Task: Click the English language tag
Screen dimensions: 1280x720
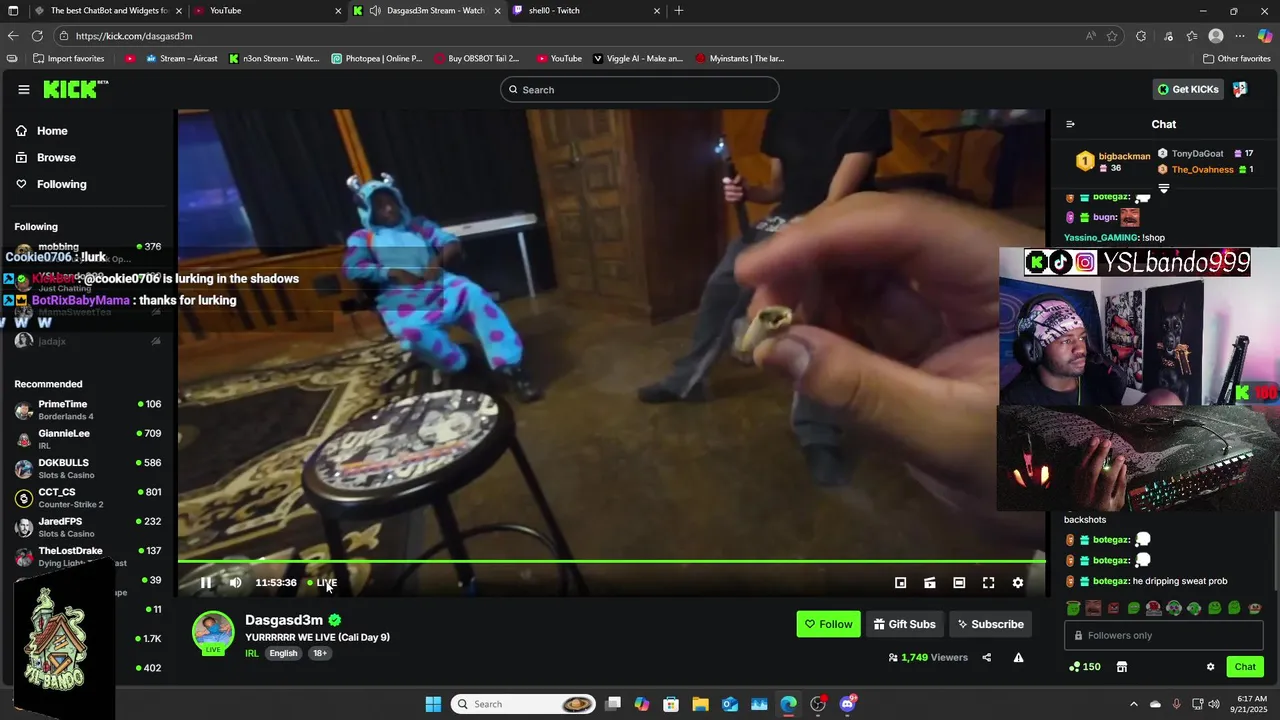Action: coord(283,653)
